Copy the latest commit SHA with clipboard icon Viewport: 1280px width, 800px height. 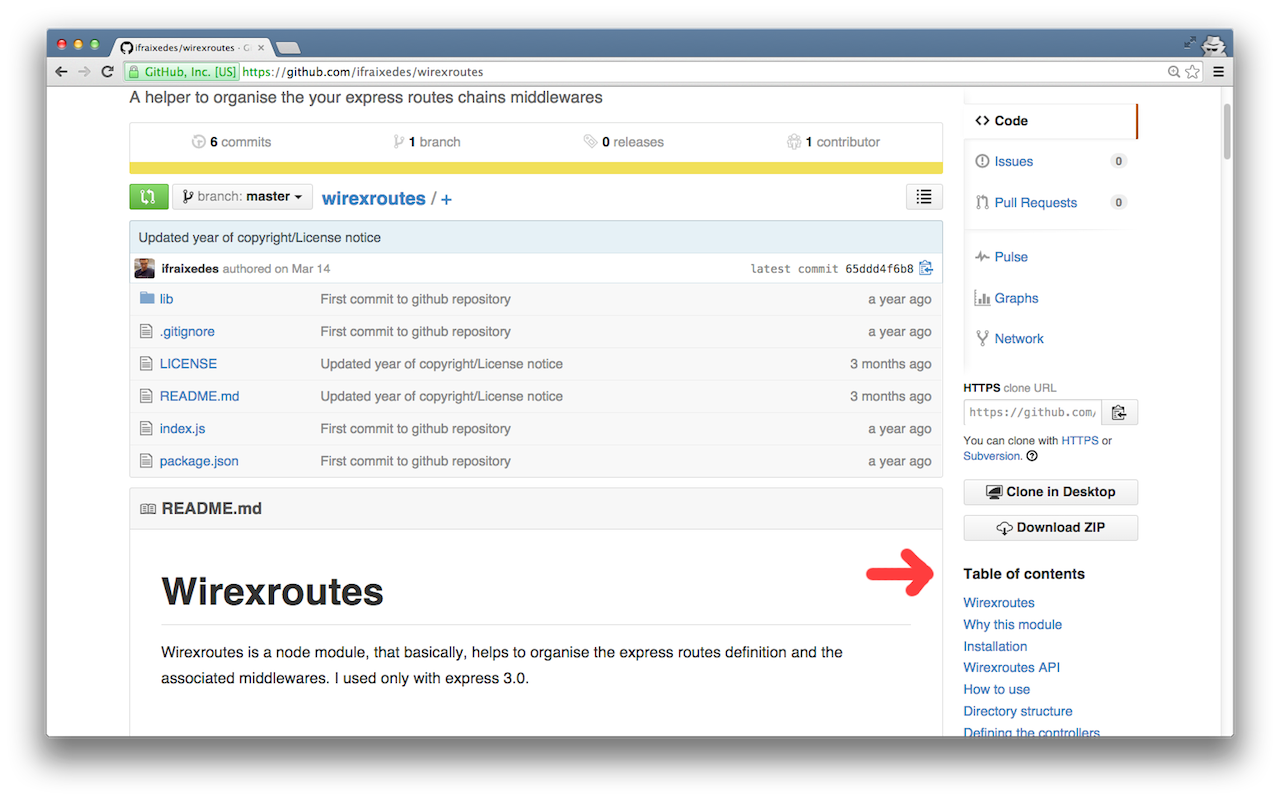(926, 268)
